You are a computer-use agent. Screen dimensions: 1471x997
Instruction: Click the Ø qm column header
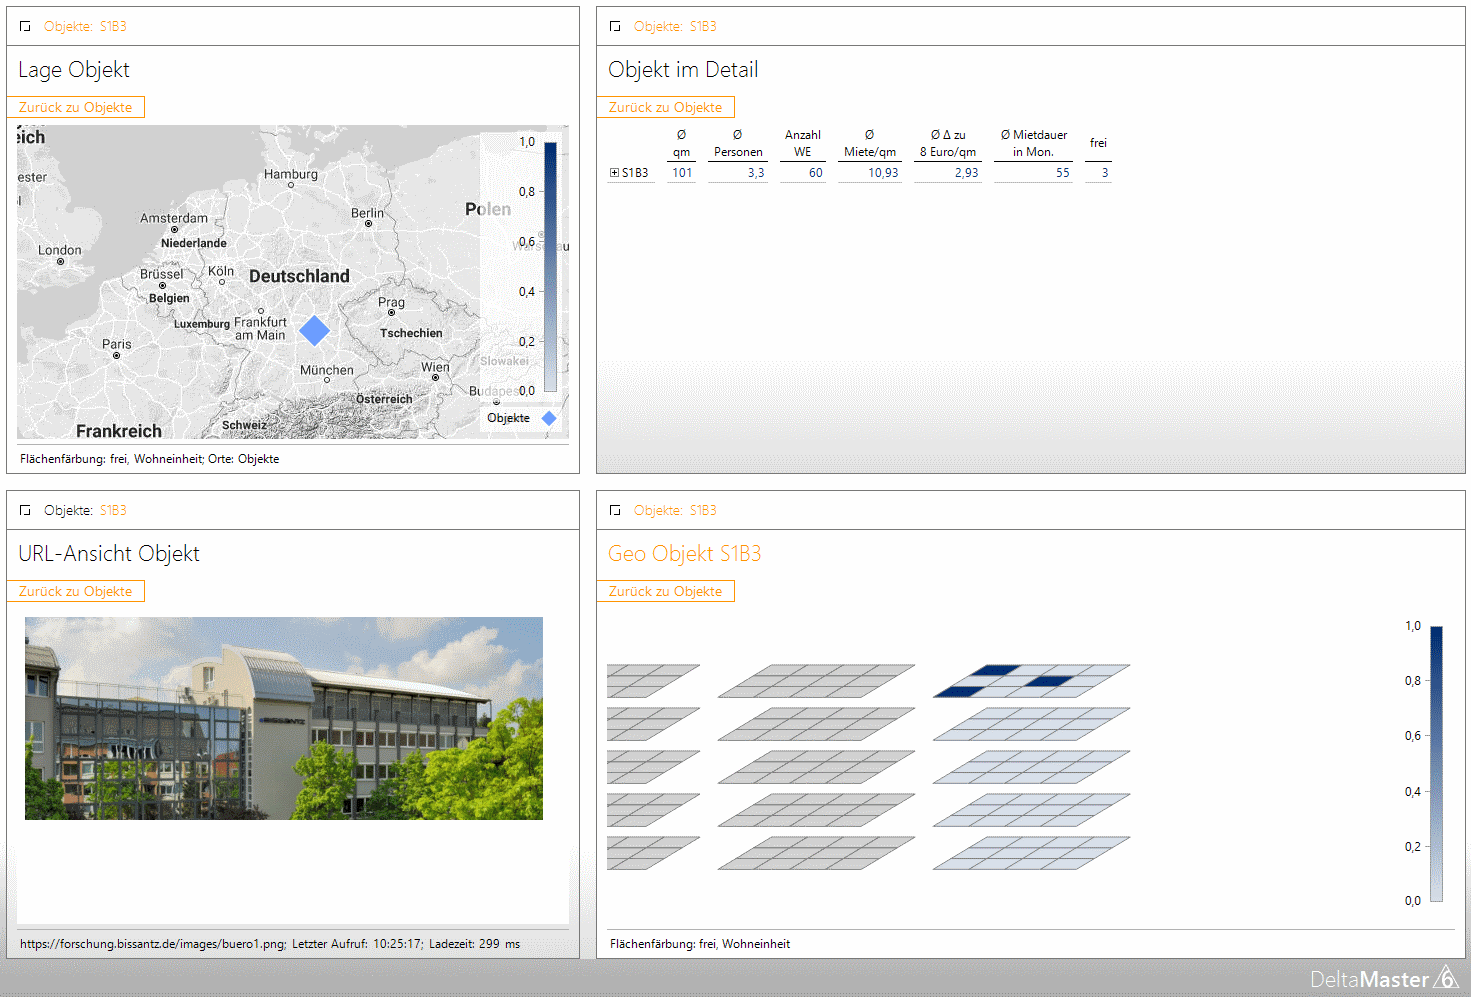pos(682,143)
